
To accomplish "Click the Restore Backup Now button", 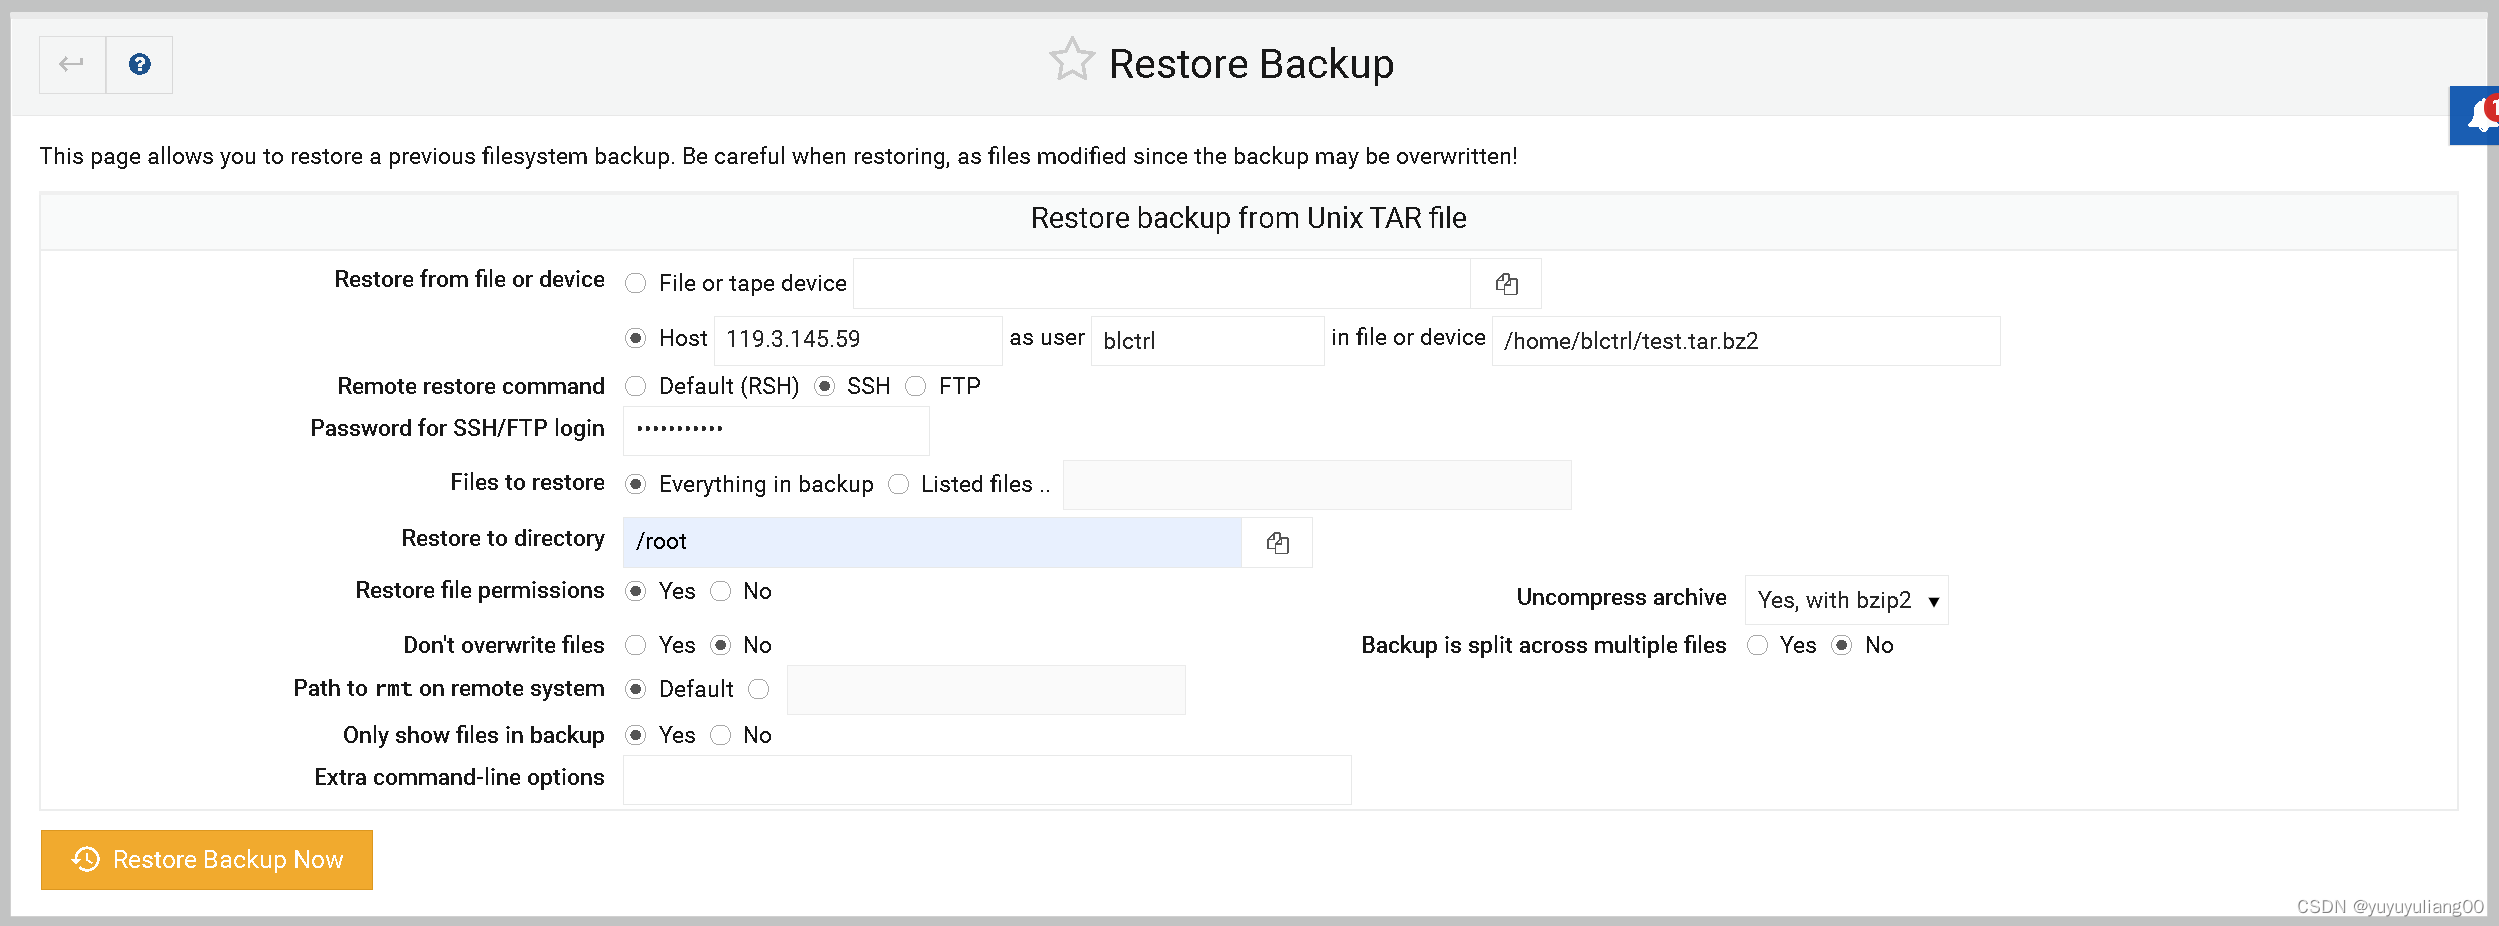I will pyautogui.click(x=207, y=859).
